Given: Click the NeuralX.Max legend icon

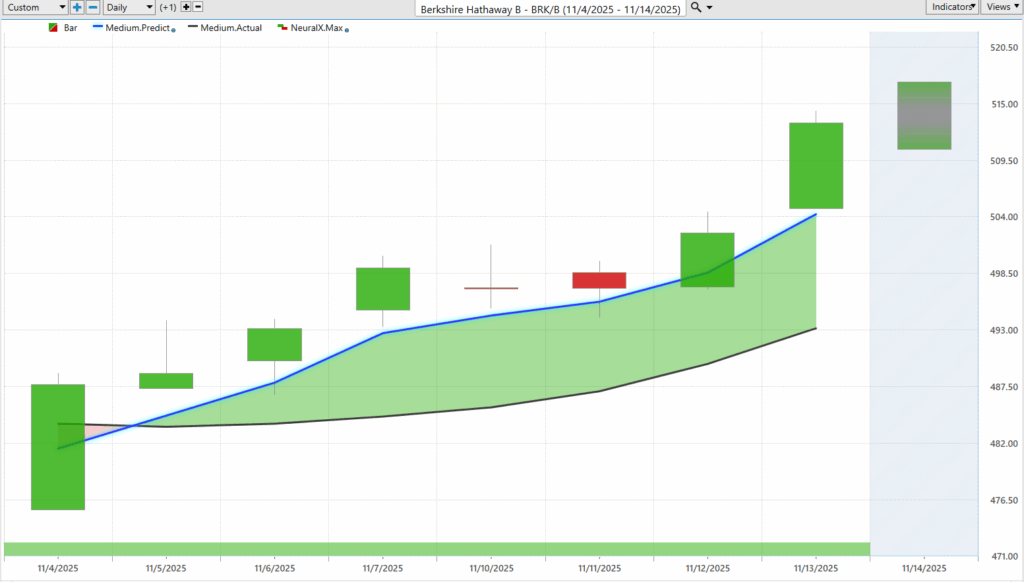Looking at the screenshot, I should coord(282,28).
